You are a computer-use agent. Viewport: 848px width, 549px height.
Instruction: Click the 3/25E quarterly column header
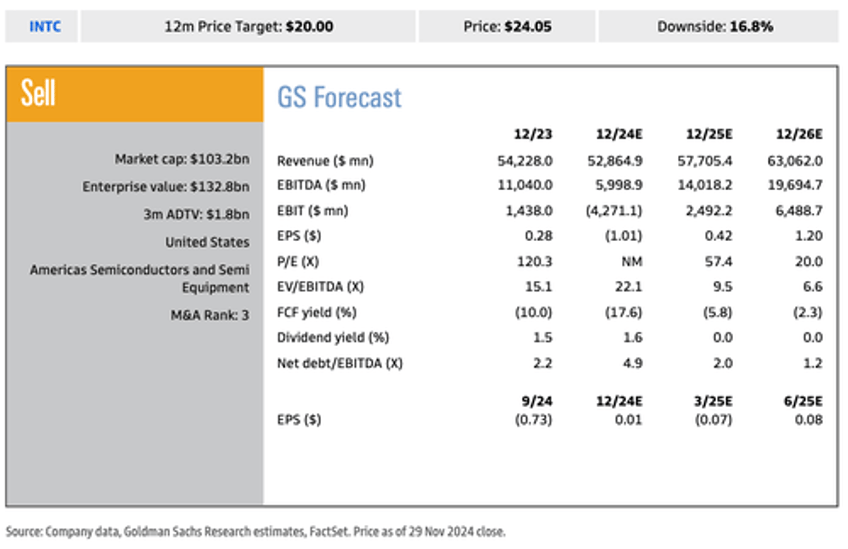click(713, 401)
